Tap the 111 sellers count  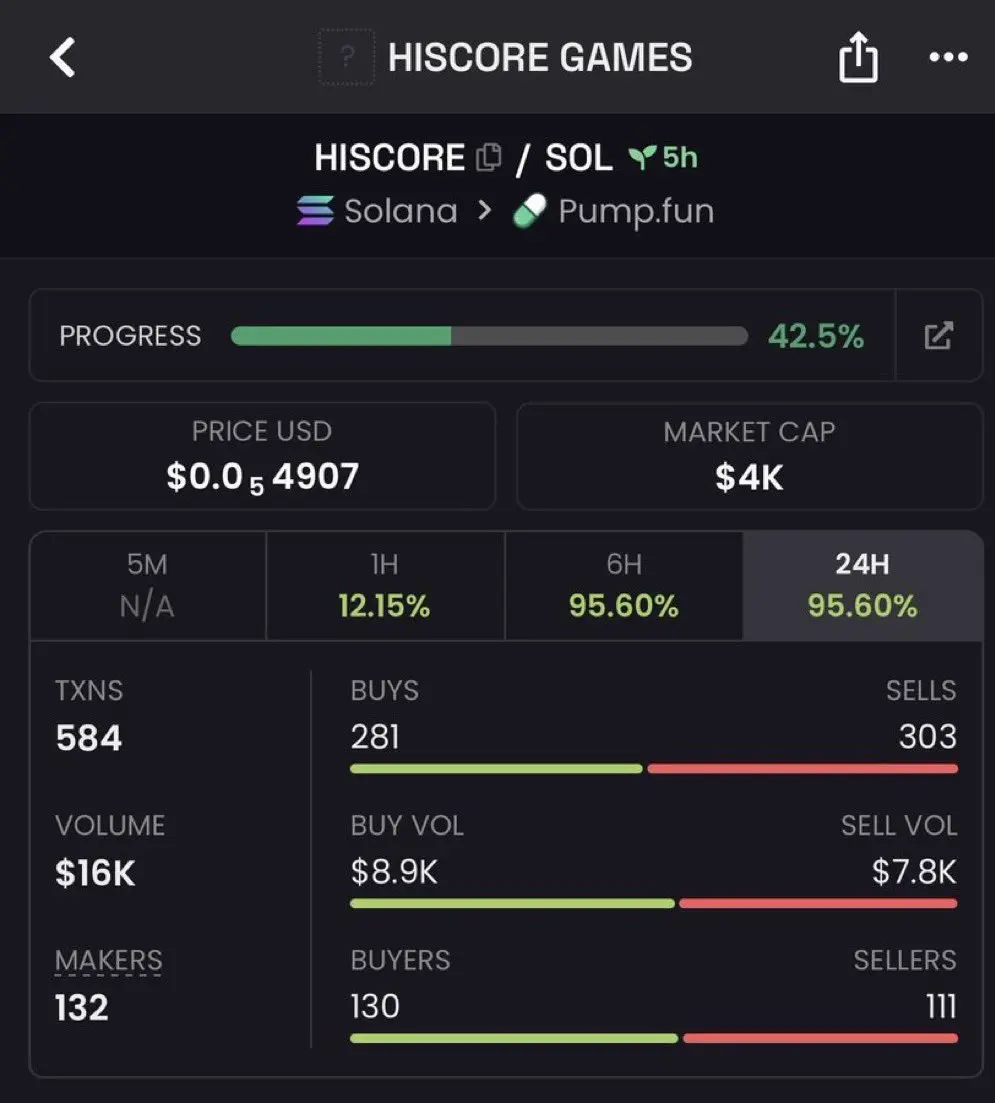pos(942,1006)
